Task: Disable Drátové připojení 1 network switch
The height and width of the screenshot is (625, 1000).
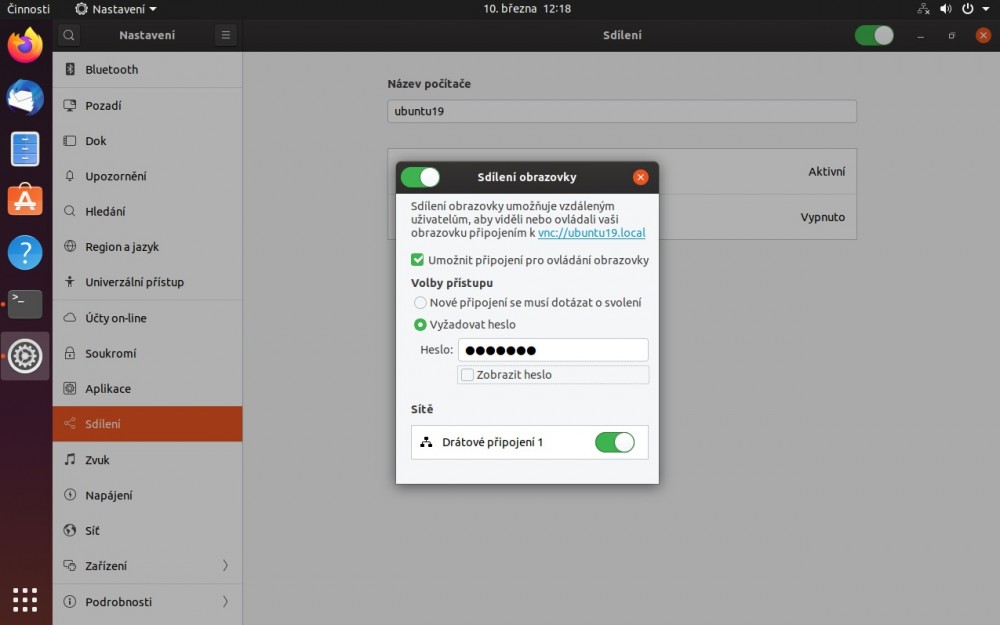Action: click(x=614, y=442)
